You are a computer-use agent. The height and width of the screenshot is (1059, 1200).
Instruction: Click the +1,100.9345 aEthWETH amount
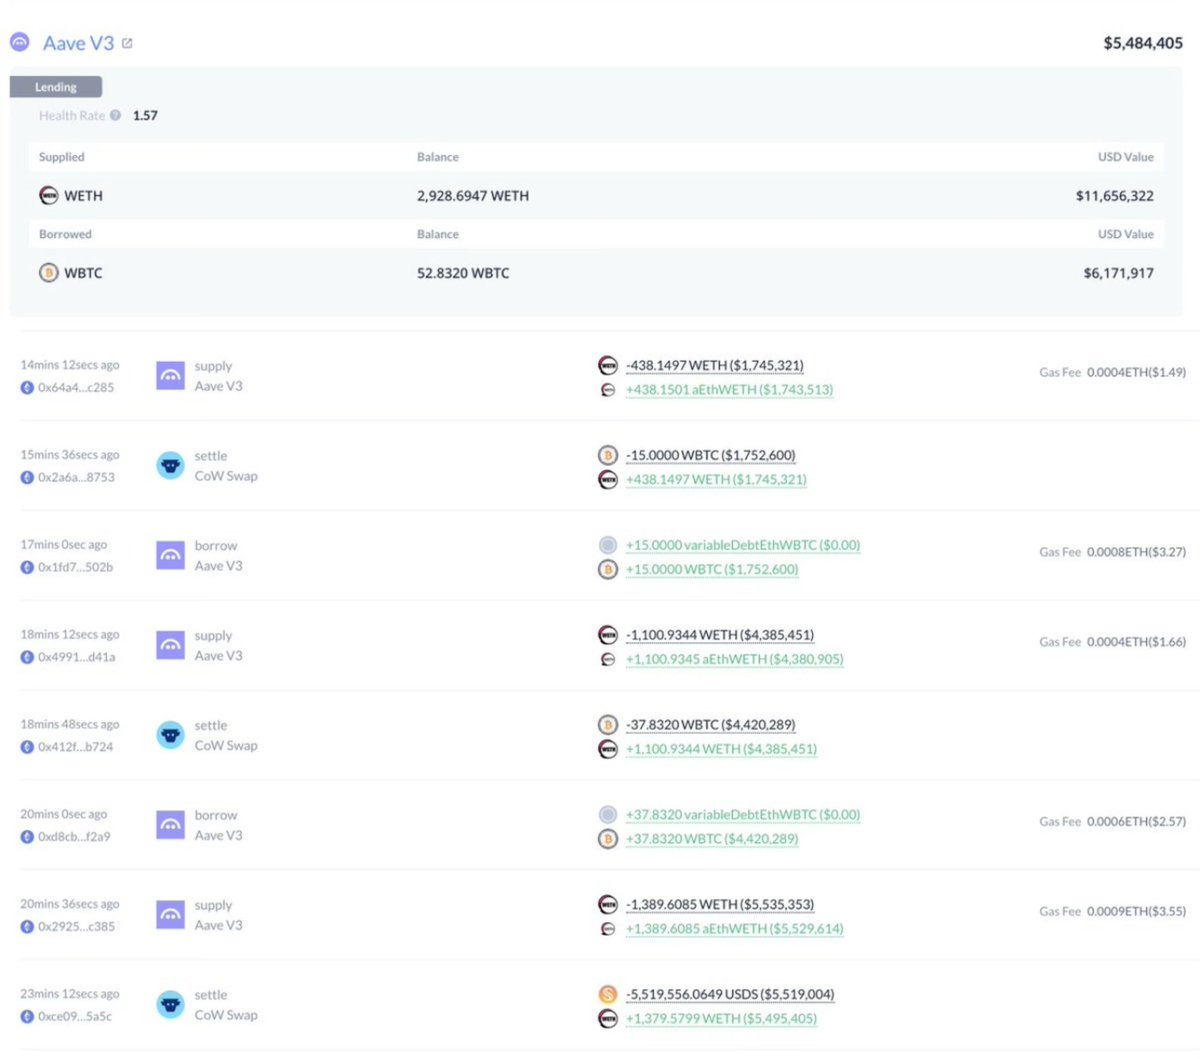[x=734, y=659]
